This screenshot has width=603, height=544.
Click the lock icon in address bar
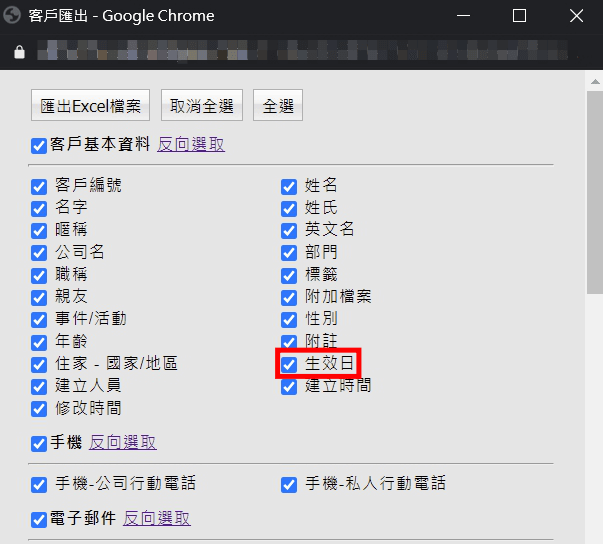[x=18, y=51]
